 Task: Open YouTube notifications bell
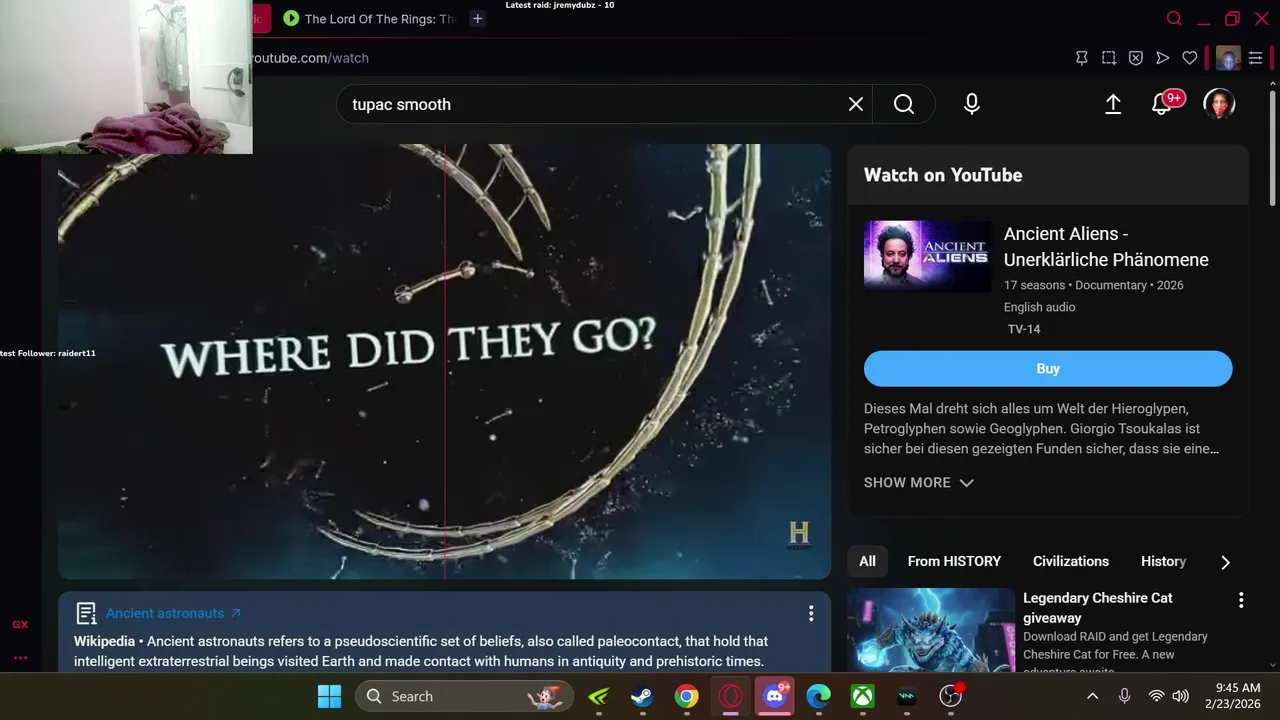tap(1162, 104)
